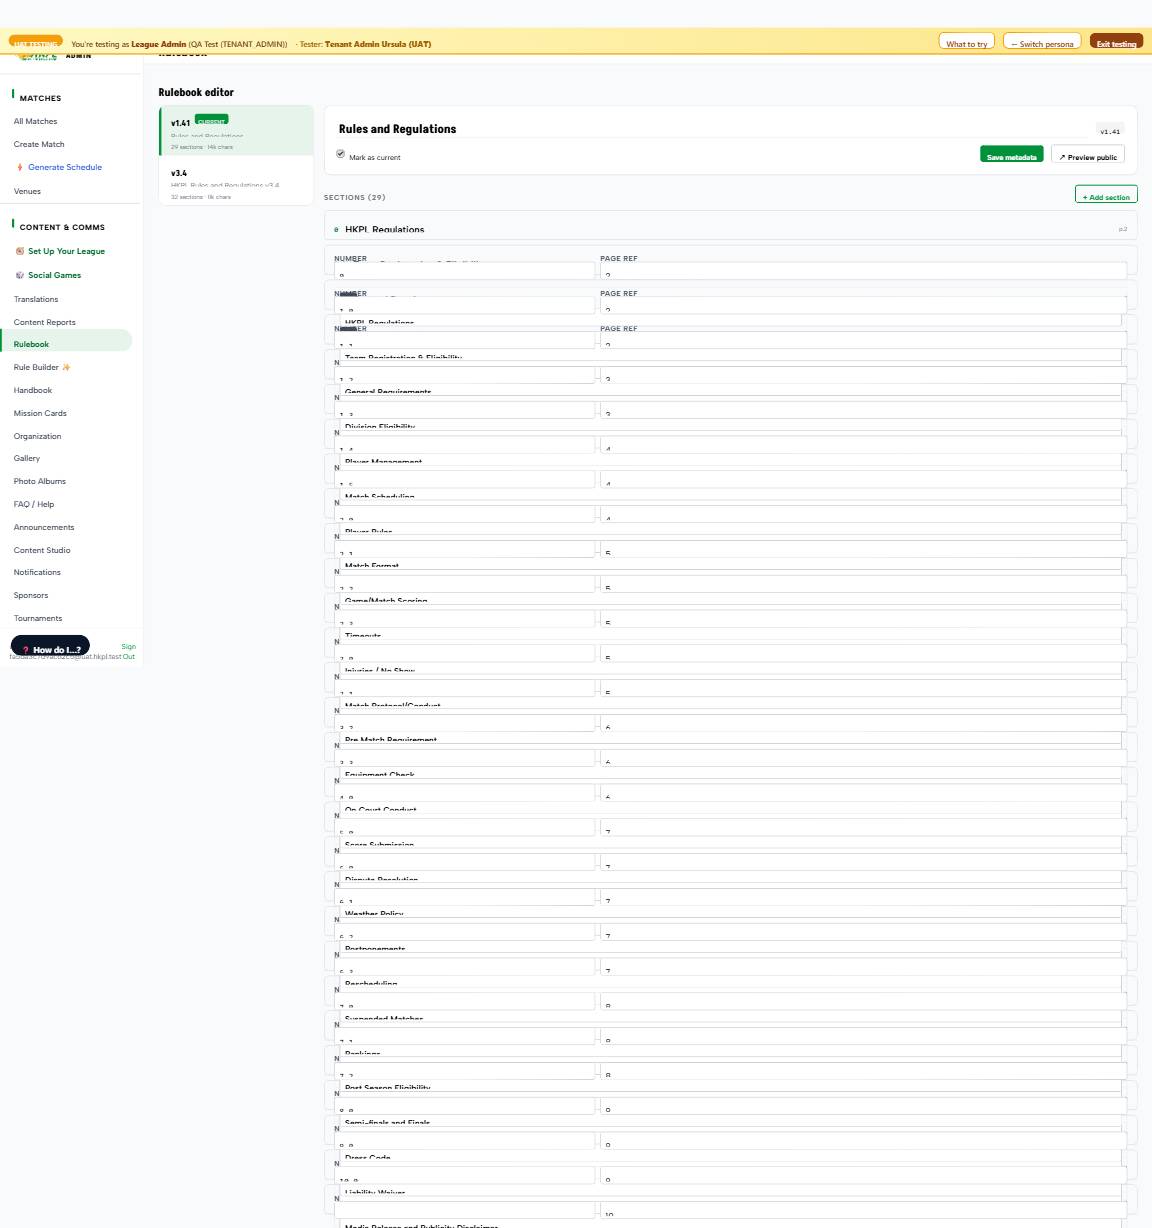Open Translations in the sidebar
Screen dimensions: 1152x1228
tap(36, 299)
